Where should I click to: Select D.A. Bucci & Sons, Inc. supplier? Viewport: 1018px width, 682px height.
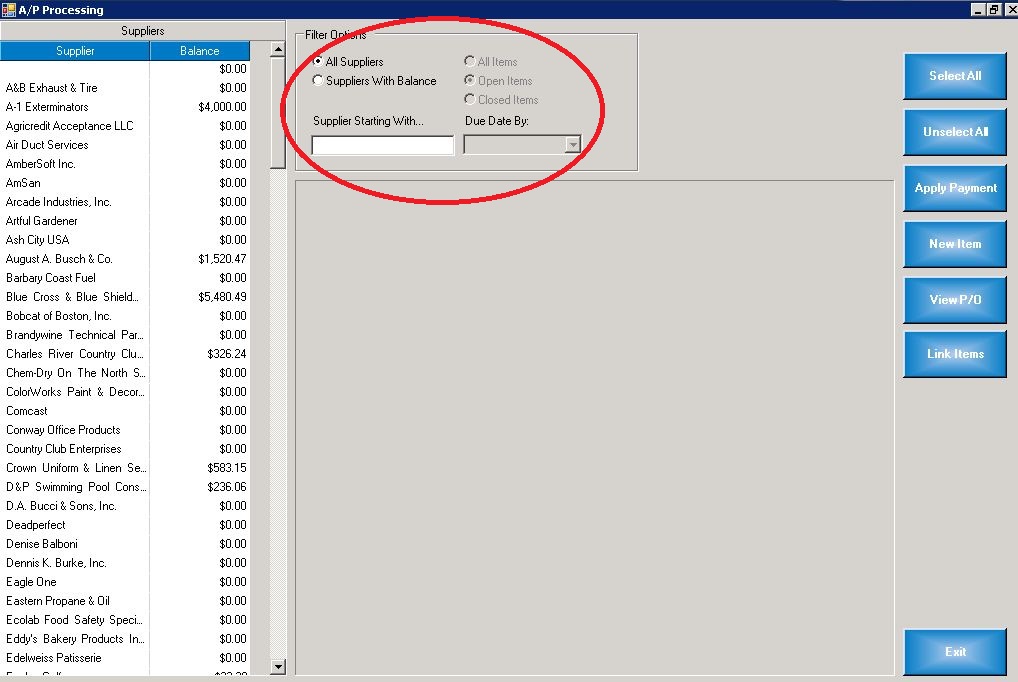point(125,505)
